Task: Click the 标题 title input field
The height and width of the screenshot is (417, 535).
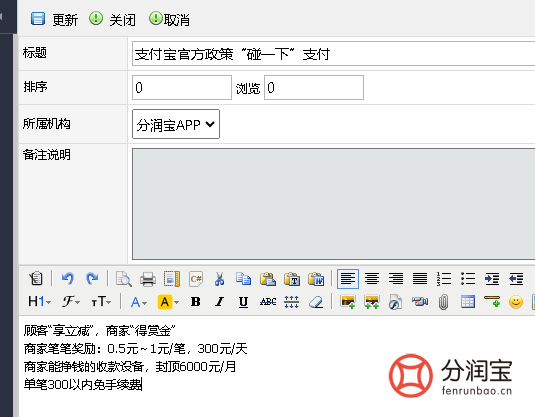Action: 333,54
